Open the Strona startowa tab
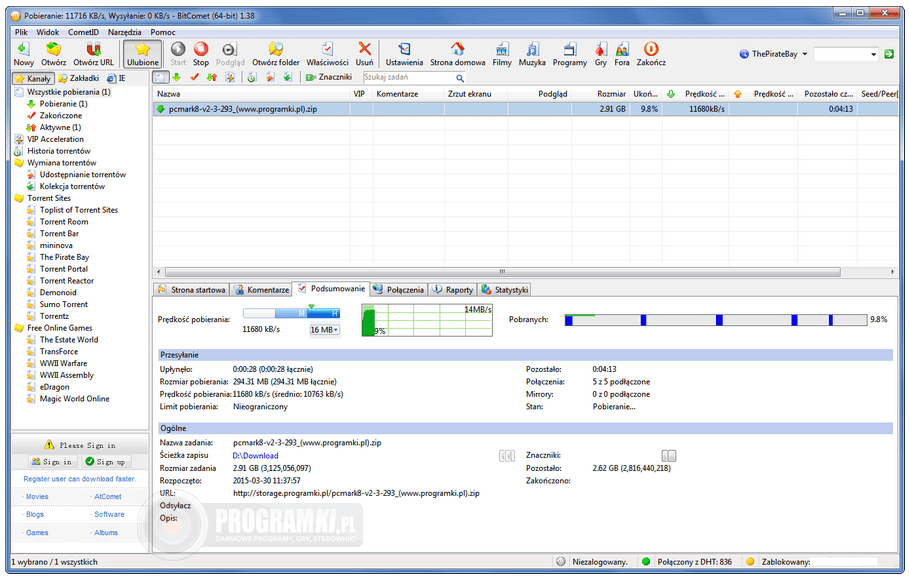Screen dimensions: 909x579 click(192, 290)
